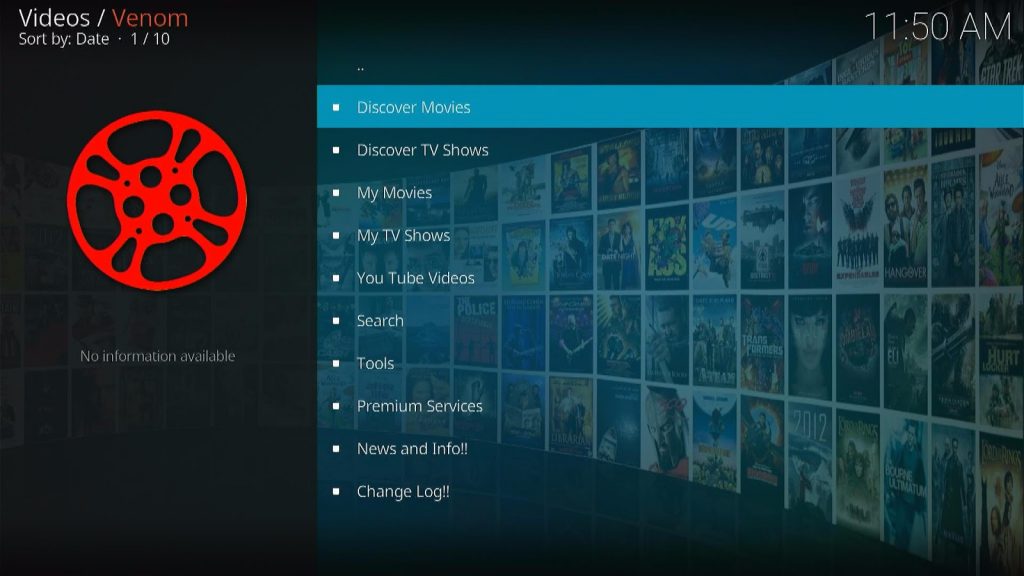The width and height of the screenshot is (1024, 576).
Task: Click the bullet icon beside My Movies
Action: tap(336, 193)
